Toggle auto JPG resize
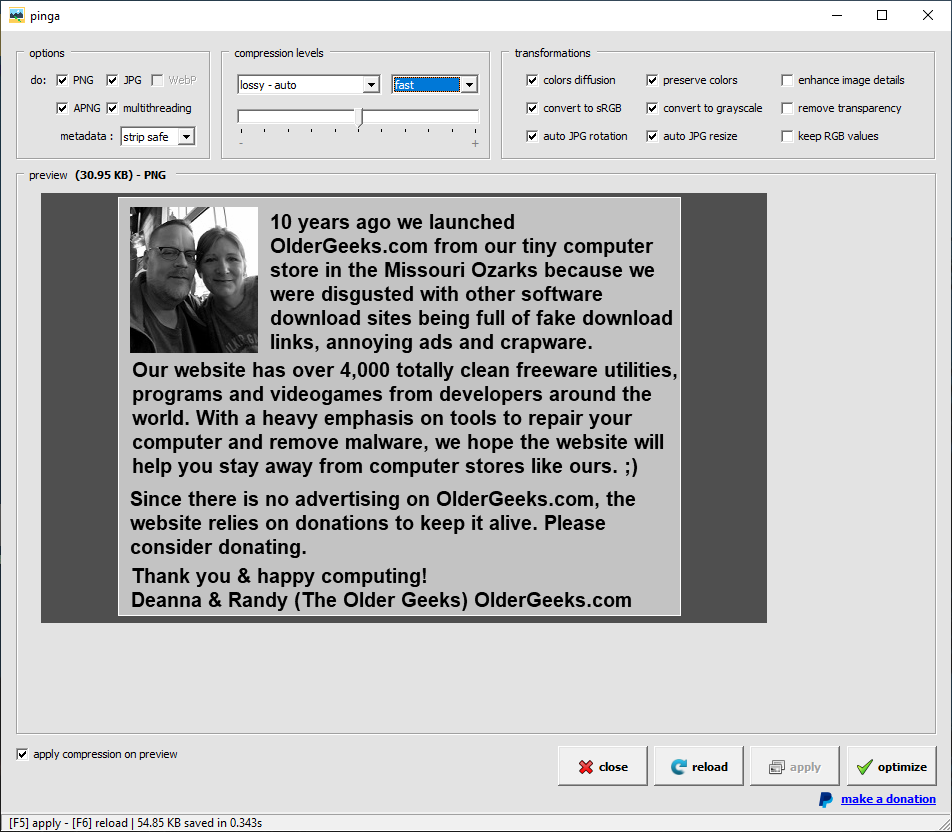Viewport: 952px width, 832px height. point(652,136)
